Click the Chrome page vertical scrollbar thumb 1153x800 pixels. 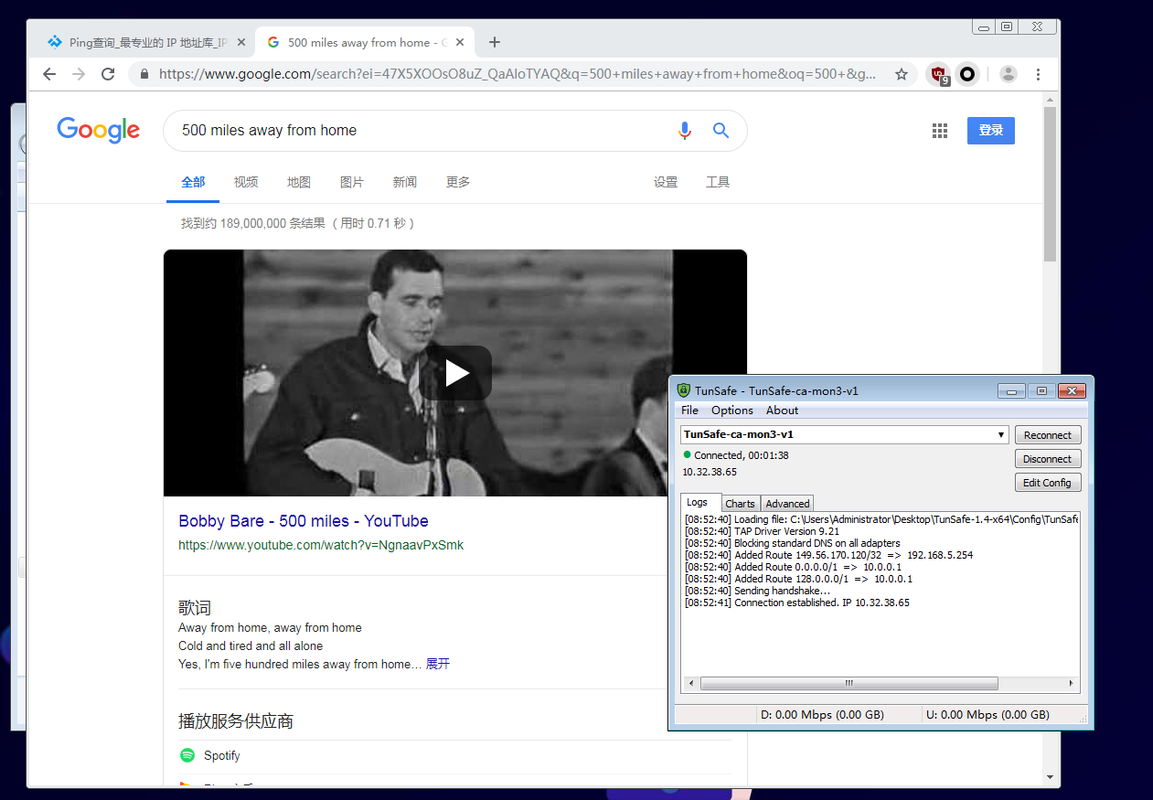pyautogui.click(x=1049, y=184)
